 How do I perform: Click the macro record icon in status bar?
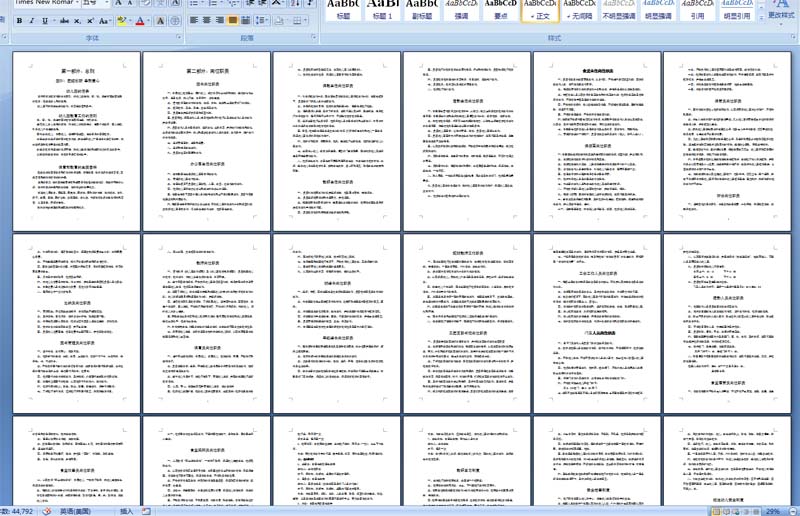tap(146, 511)
